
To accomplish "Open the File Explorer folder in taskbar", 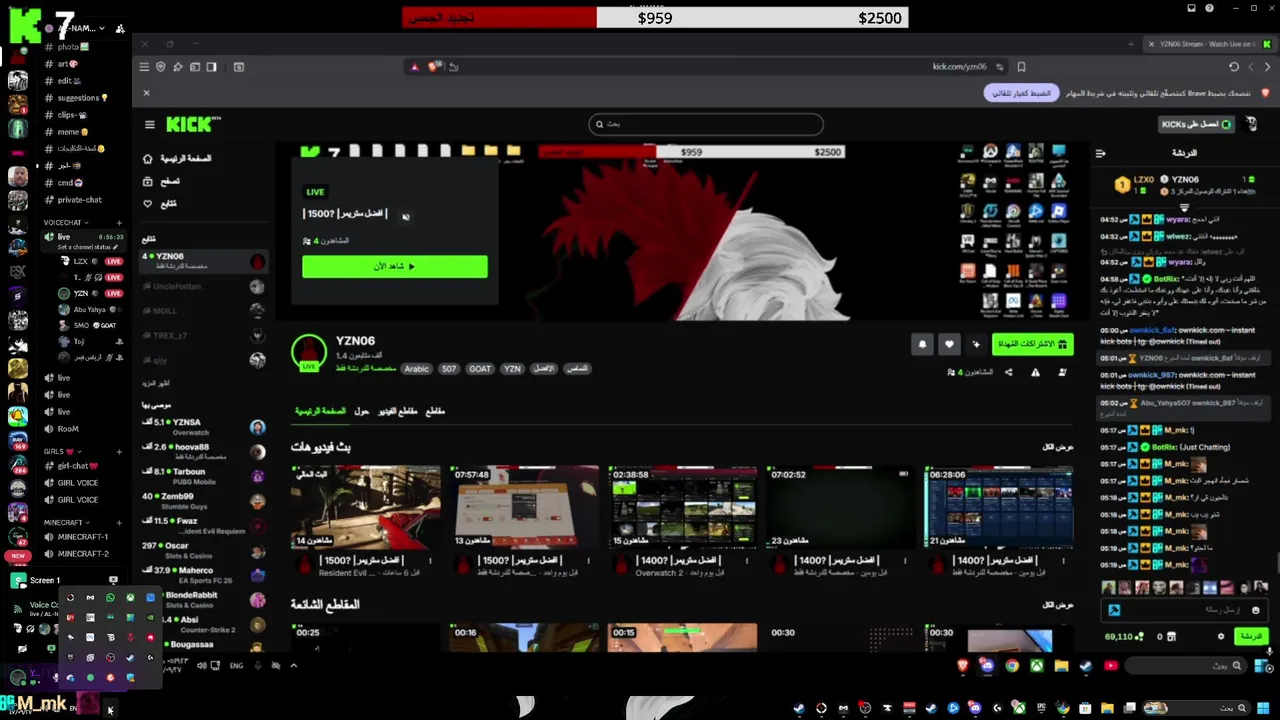I will (1061, 665).
